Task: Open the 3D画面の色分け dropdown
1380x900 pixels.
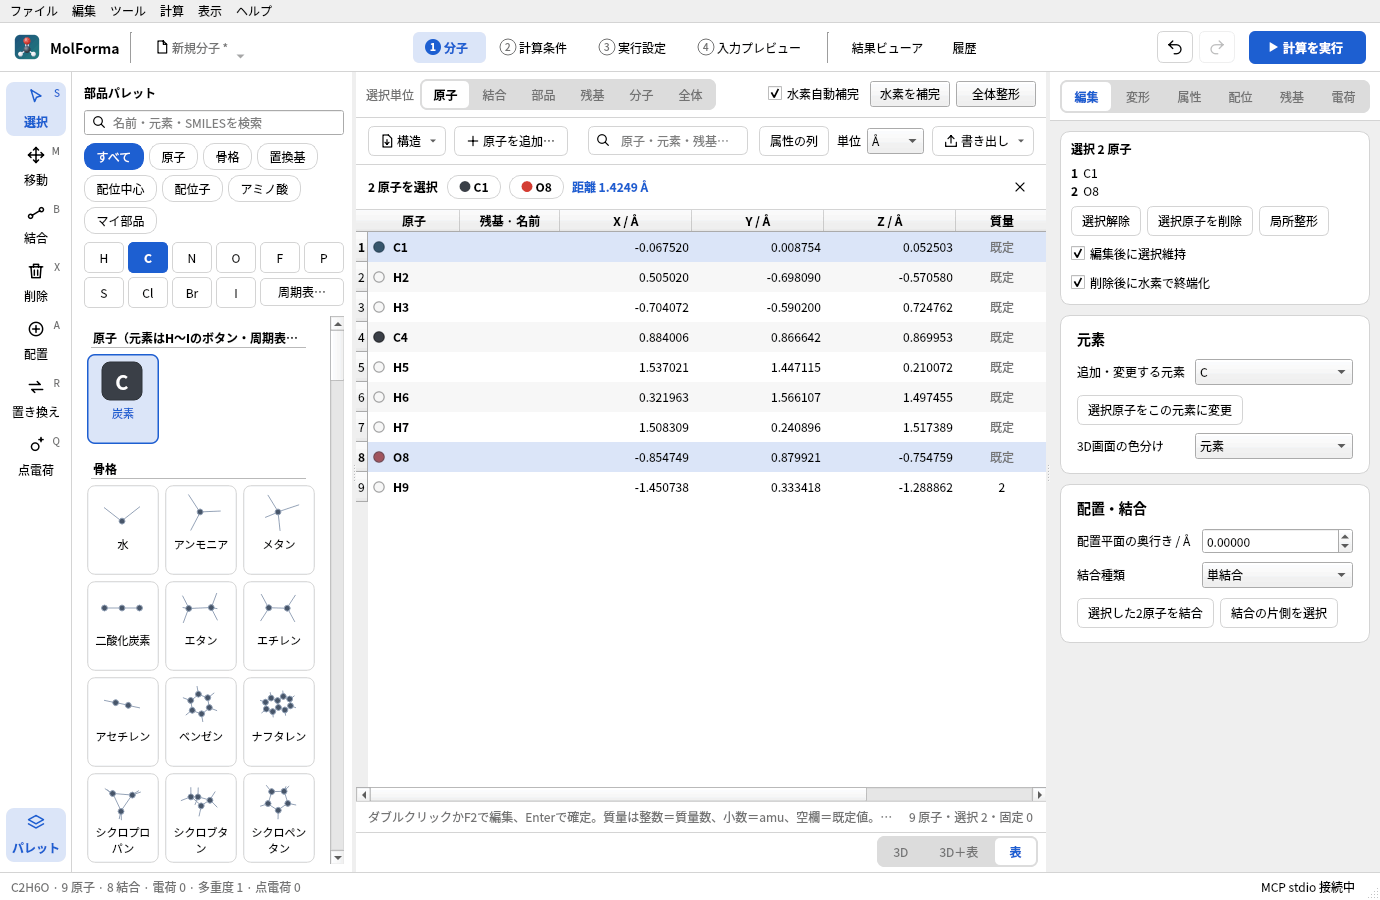Action: pyautogui.click(x=1274, y=446)
